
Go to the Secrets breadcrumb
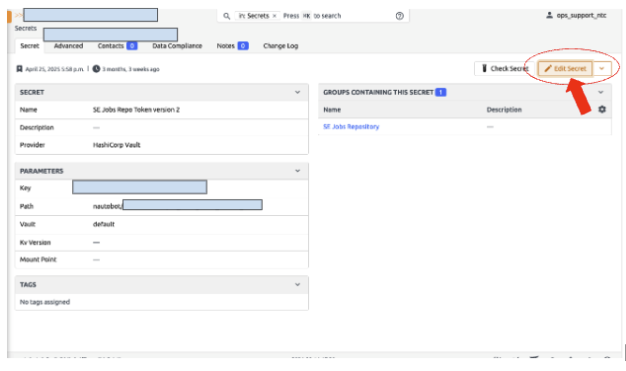point(26,28)
